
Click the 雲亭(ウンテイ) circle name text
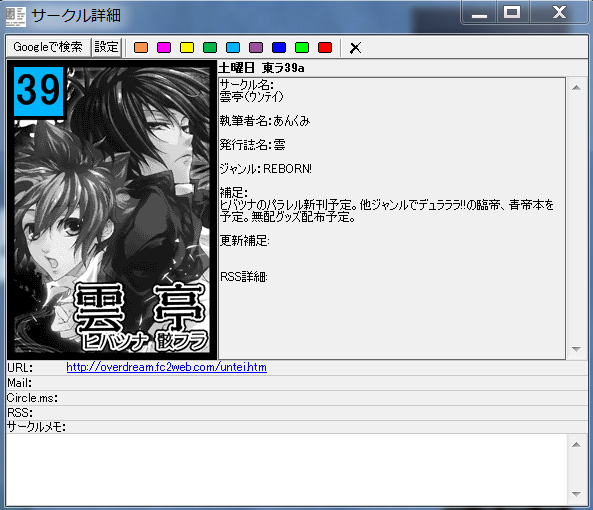click(251, 97)
